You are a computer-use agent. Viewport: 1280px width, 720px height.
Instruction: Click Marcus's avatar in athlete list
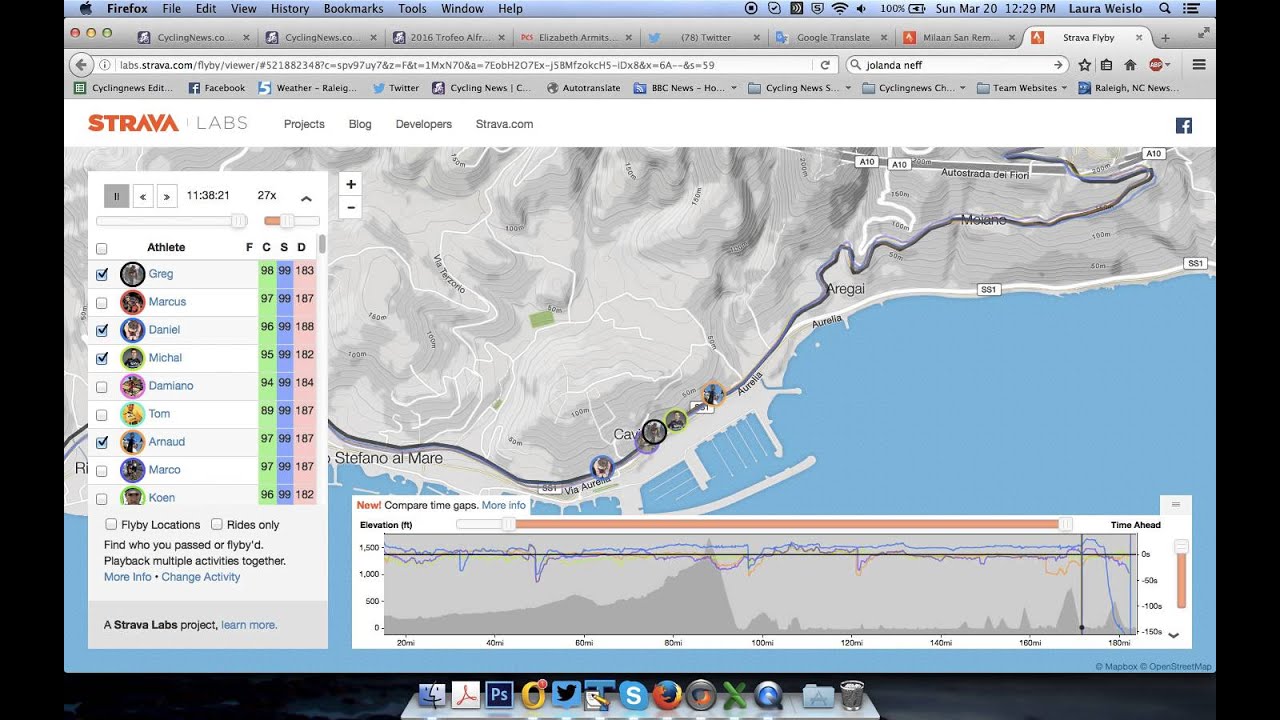pos(132,302)
